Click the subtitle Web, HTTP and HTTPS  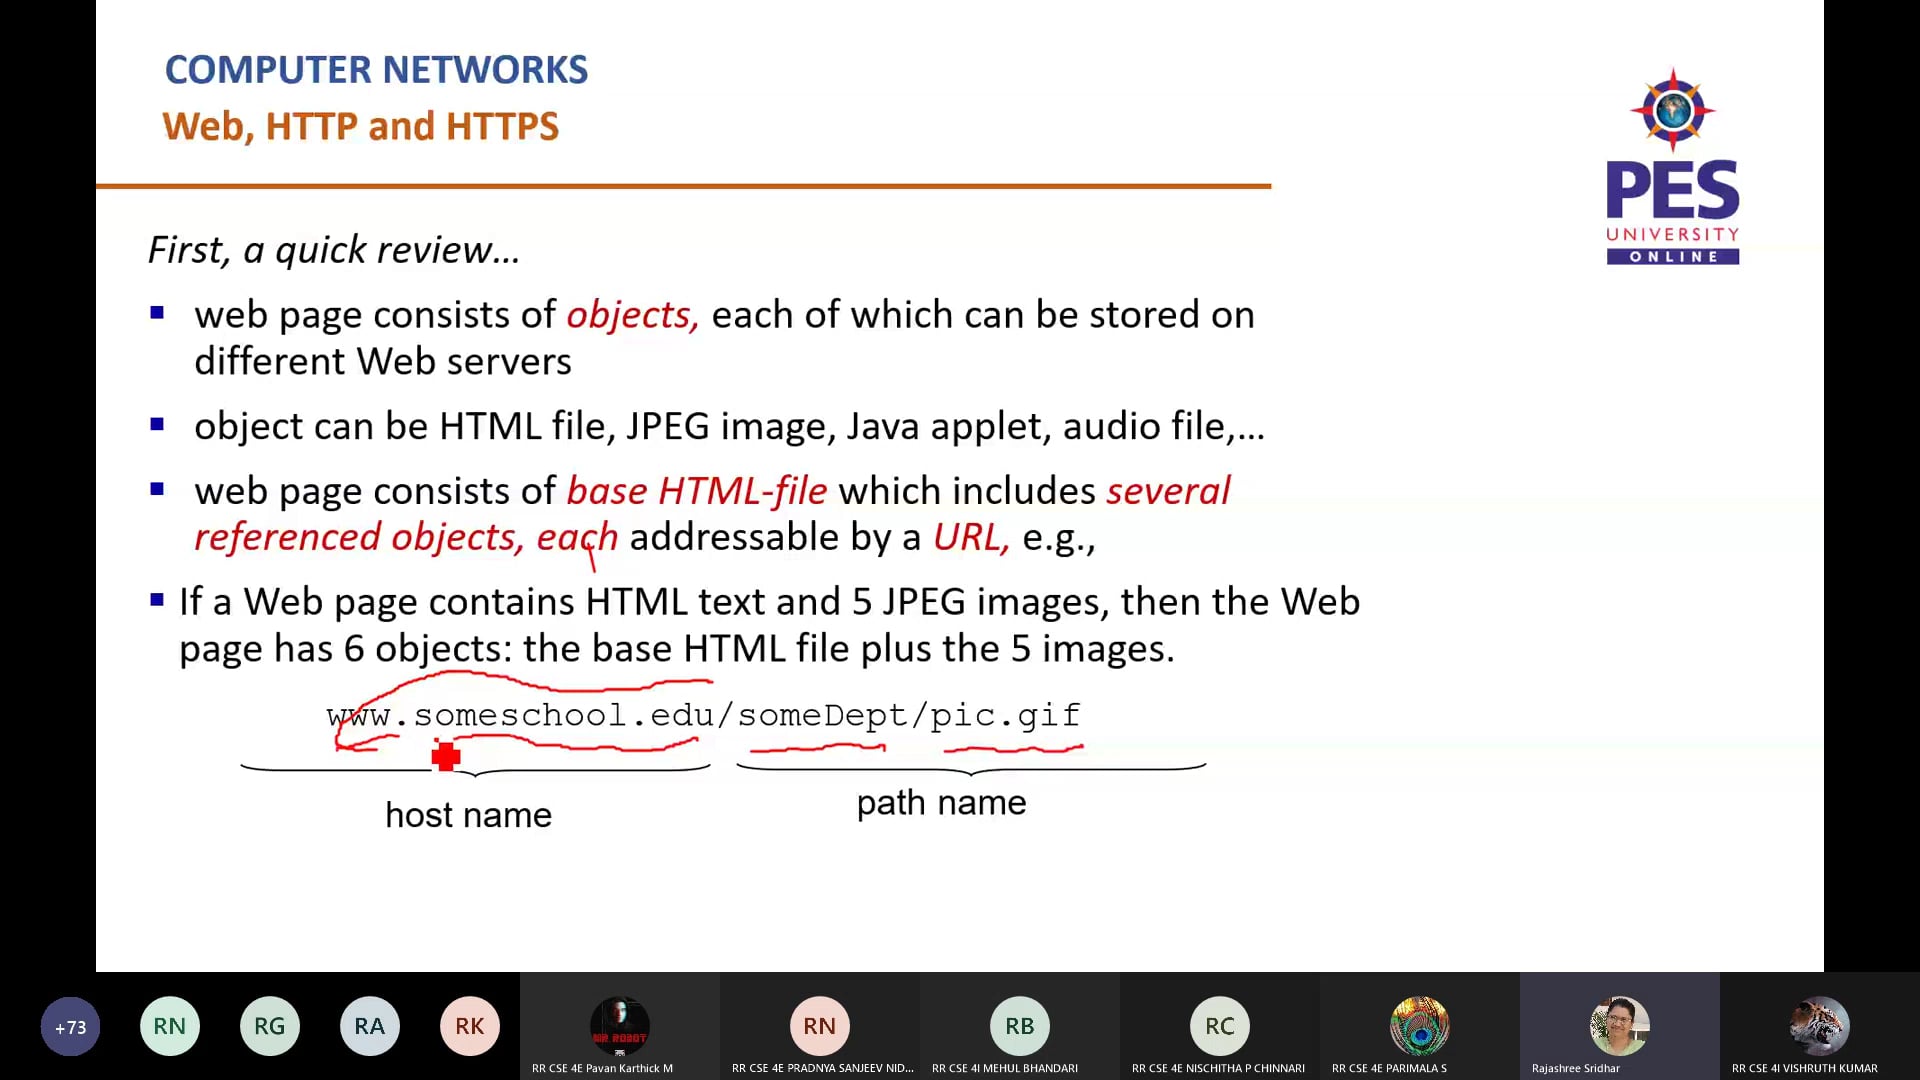coord(360,126)
